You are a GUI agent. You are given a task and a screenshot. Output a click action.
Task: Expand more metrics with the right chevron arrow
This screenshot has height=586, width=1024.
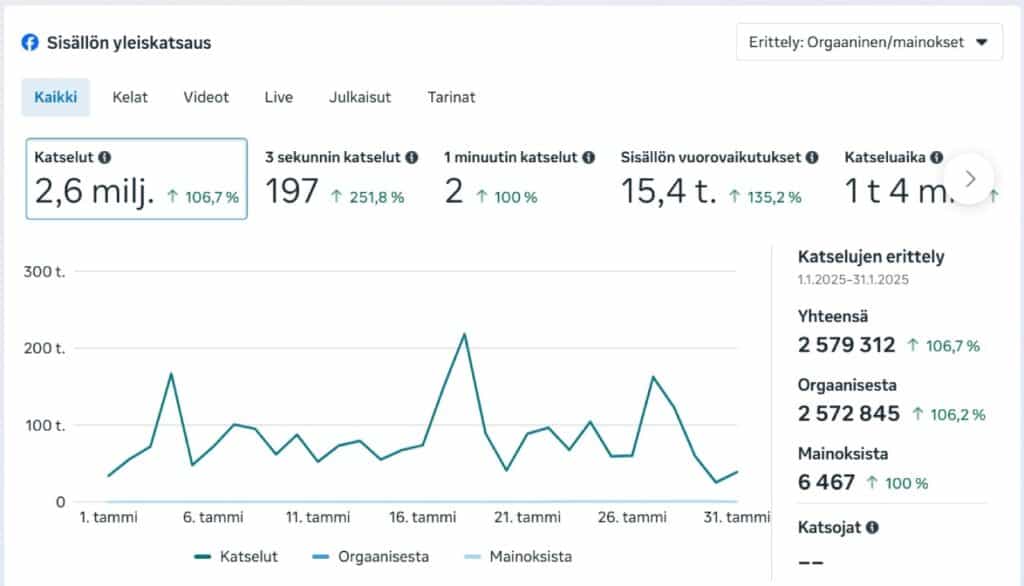pyautogui.click(x=969, y=178)
